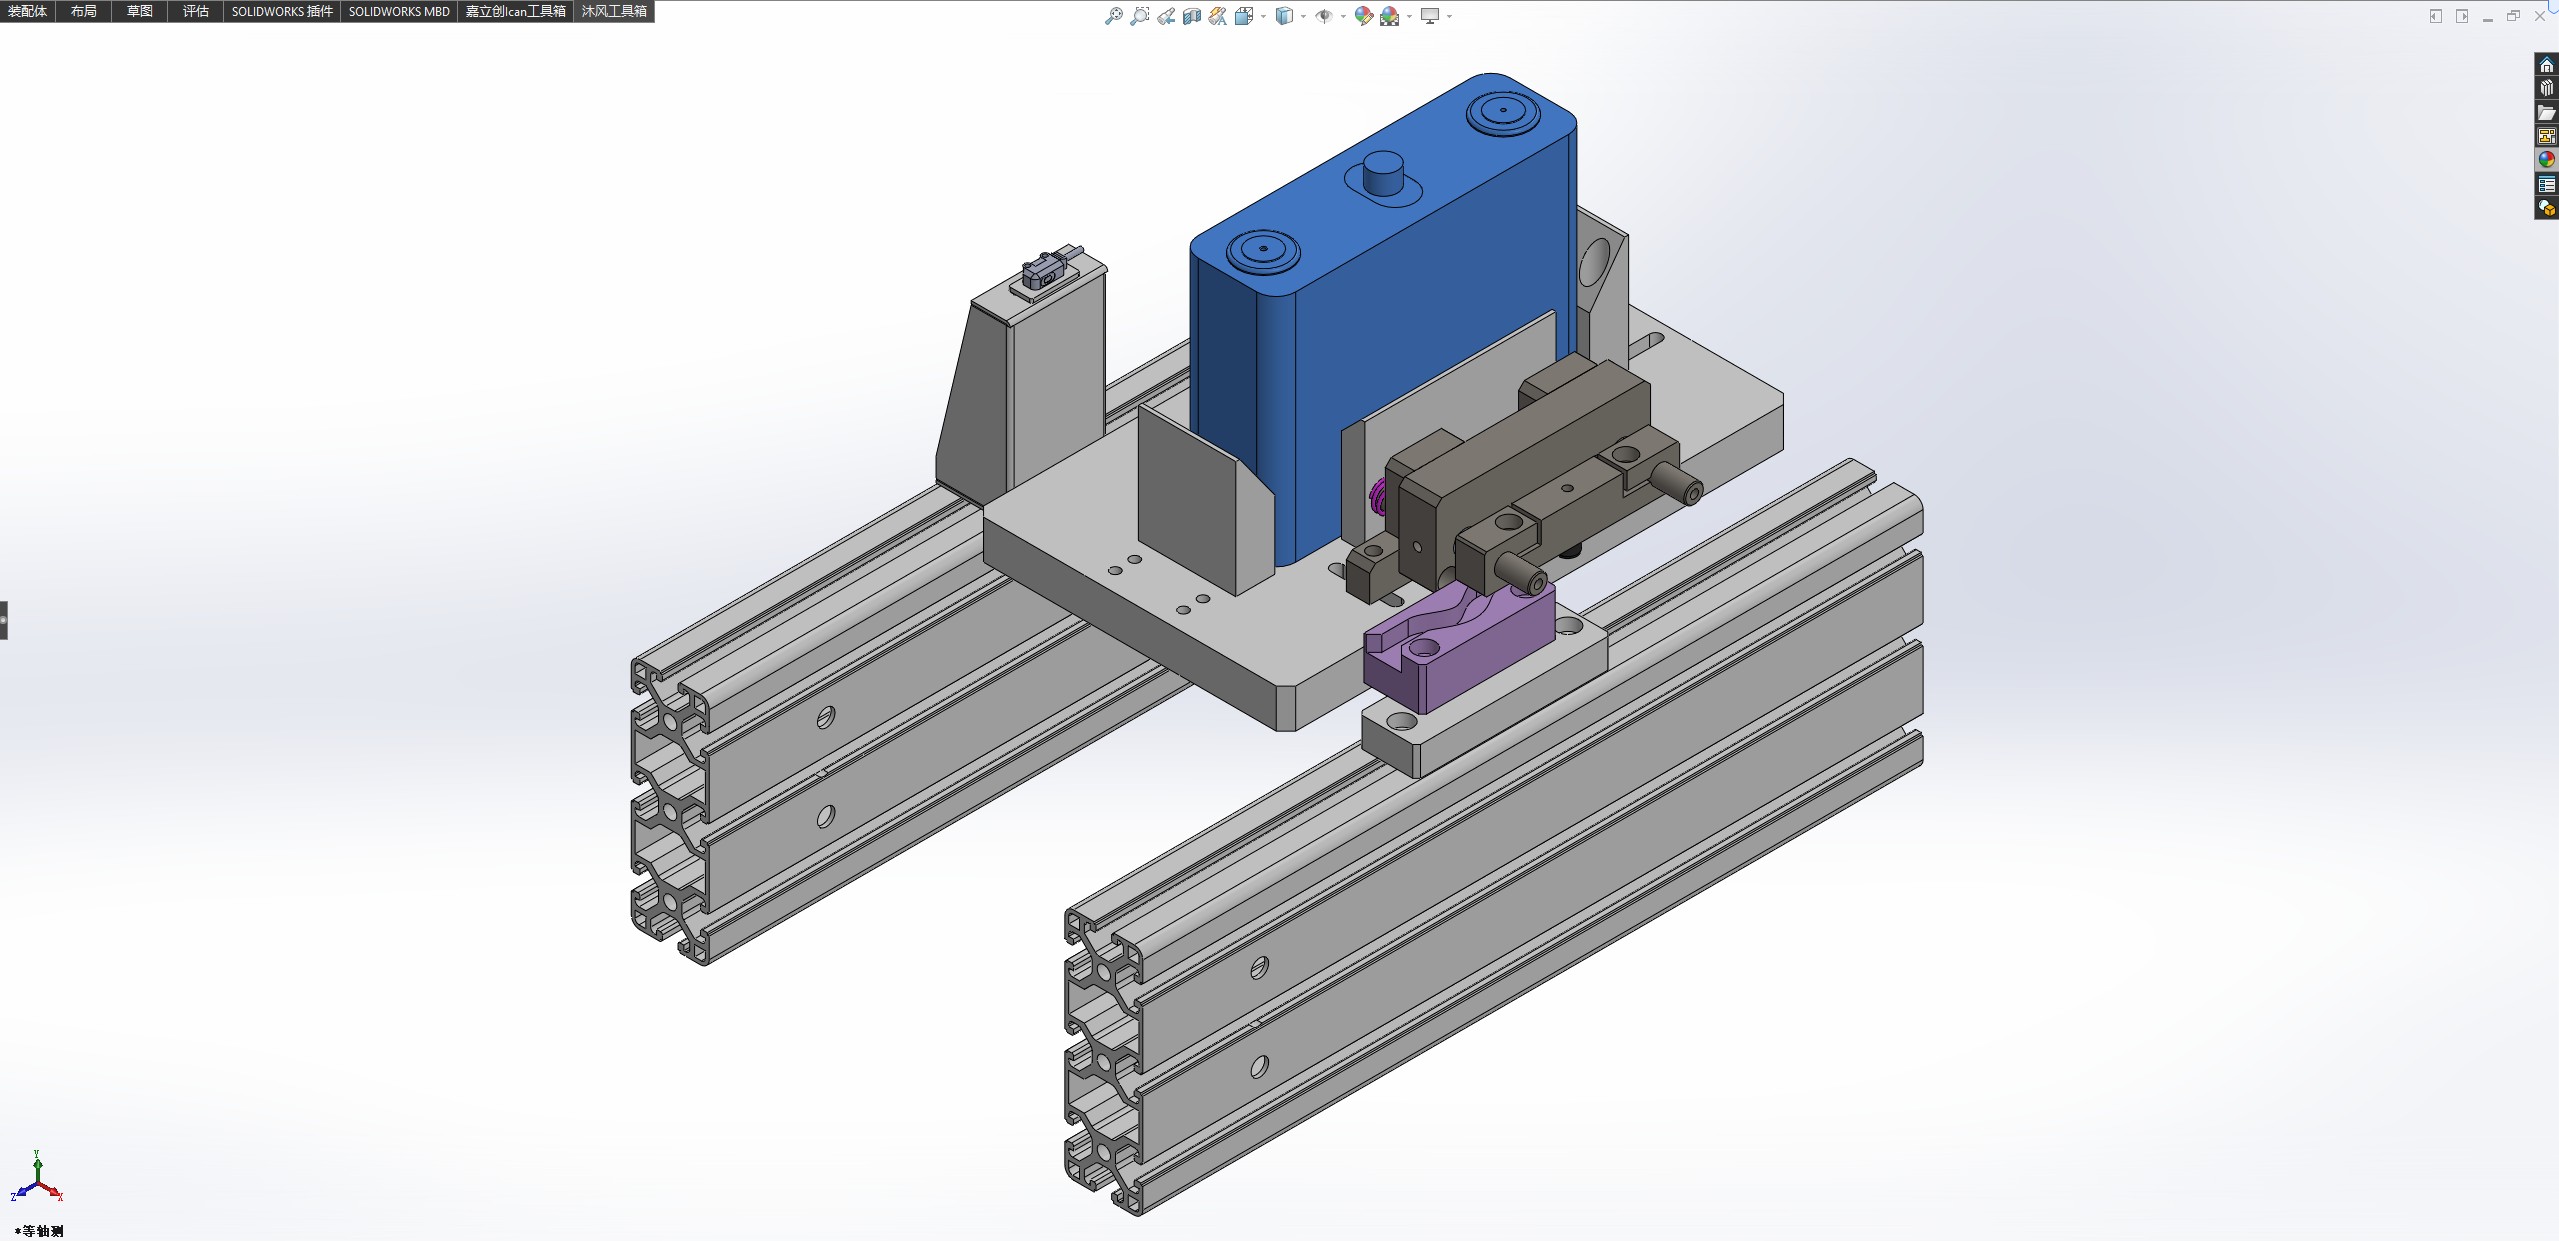Open SOLIDWORKS Resources home tab
Image resolution: width=2559 pixels, height=1241 pixels.
click(2546, 65)
